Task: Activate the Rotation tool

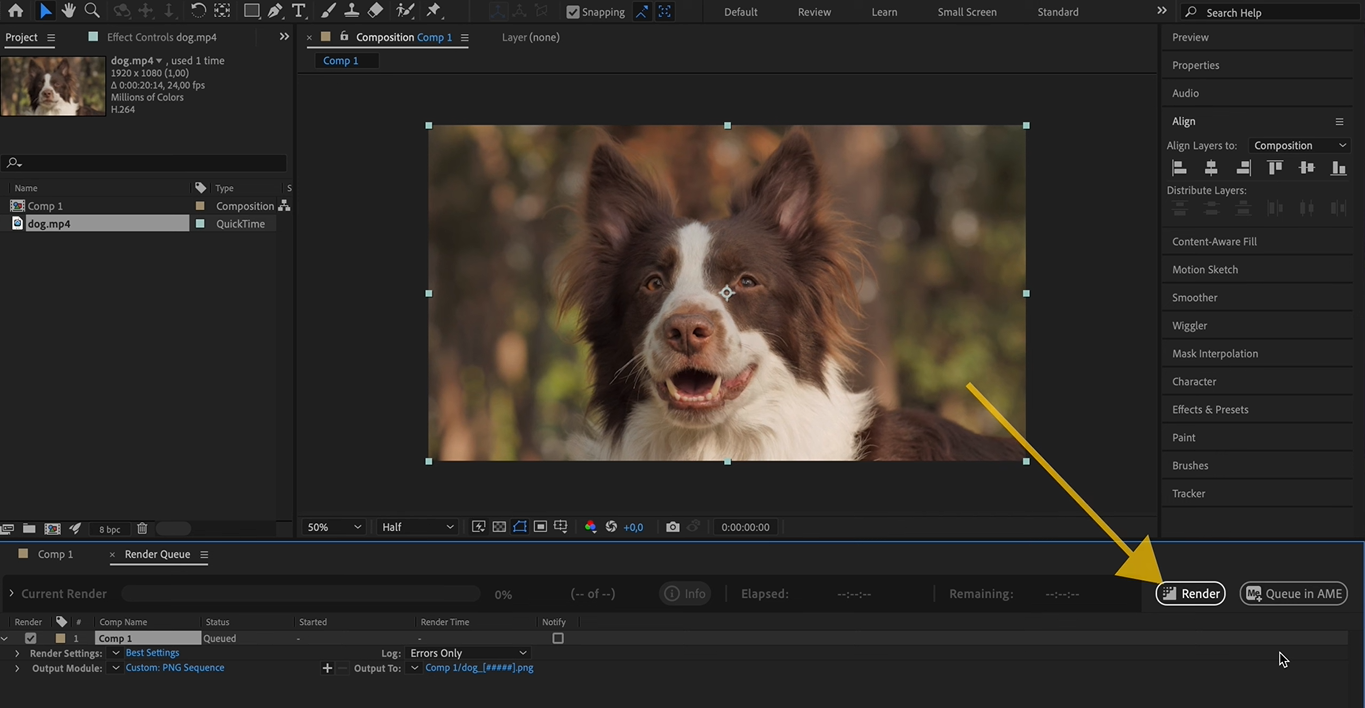Action: click(198, 11)
